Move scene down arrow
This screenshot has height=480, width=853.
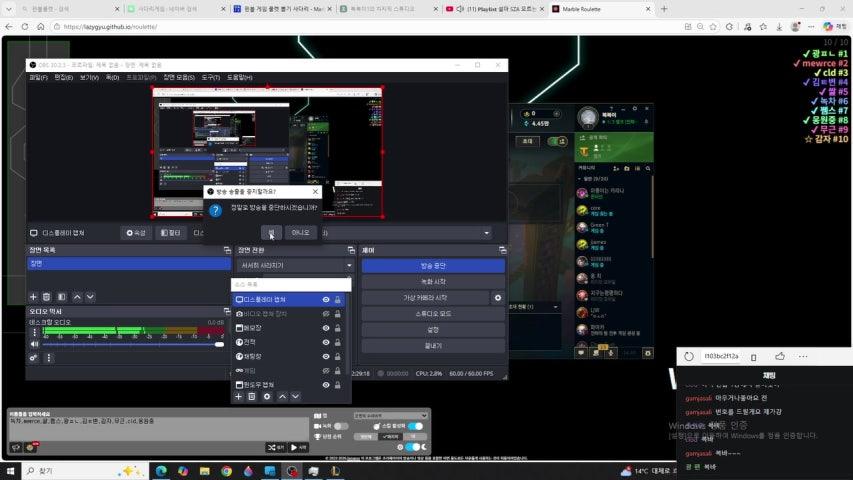(90, 297)
